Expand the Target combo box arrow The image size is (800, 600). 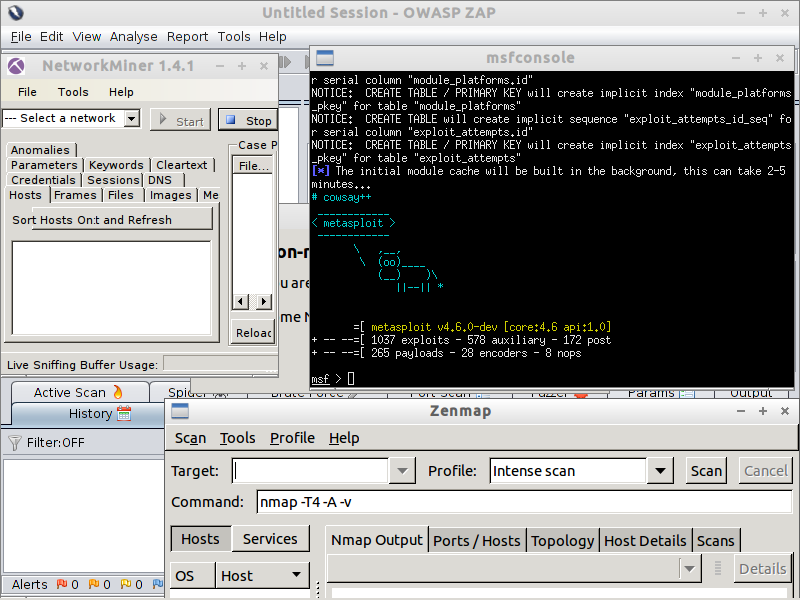pyautogui.click(x=403, y=470)
